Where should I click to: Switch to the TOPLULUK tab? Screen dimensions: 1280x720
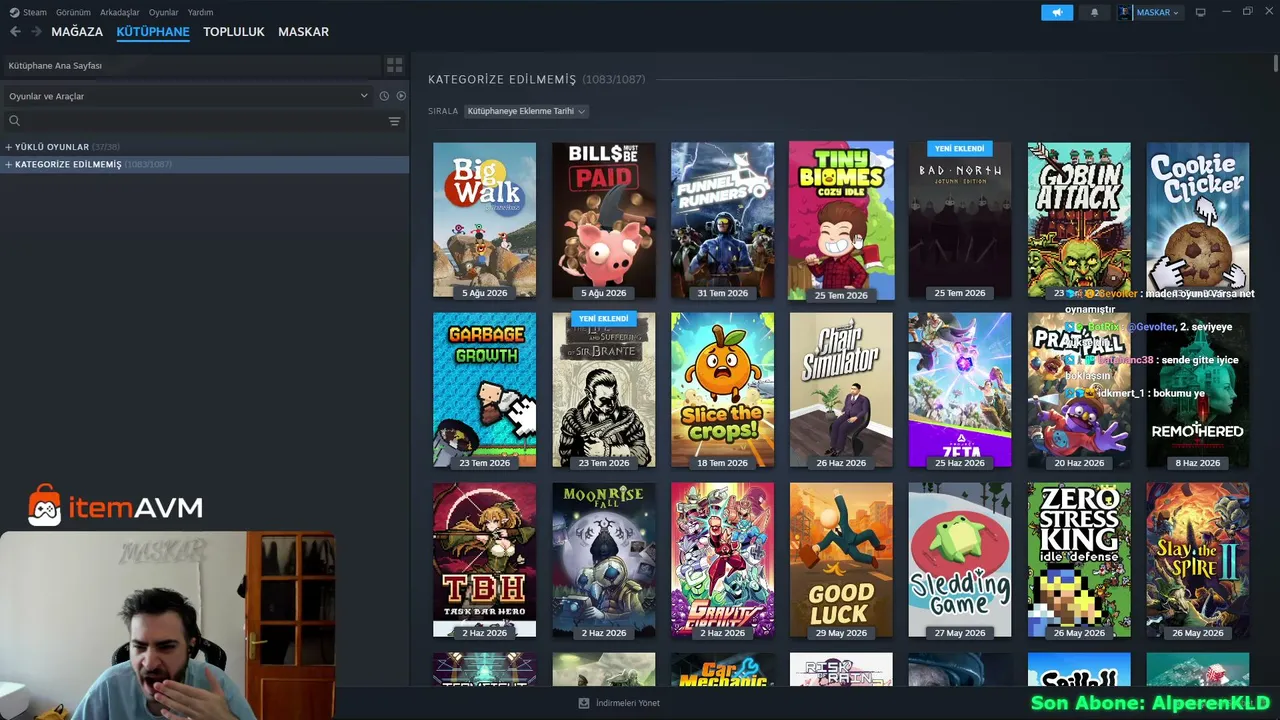[234, 32]
